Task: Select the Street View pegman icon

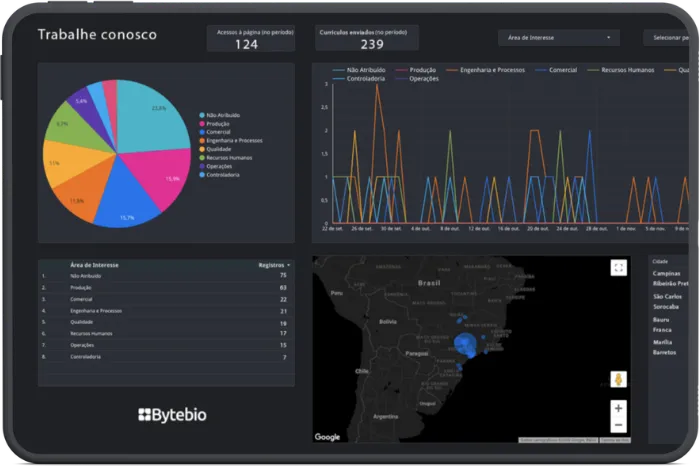Action: click(618, 379)
